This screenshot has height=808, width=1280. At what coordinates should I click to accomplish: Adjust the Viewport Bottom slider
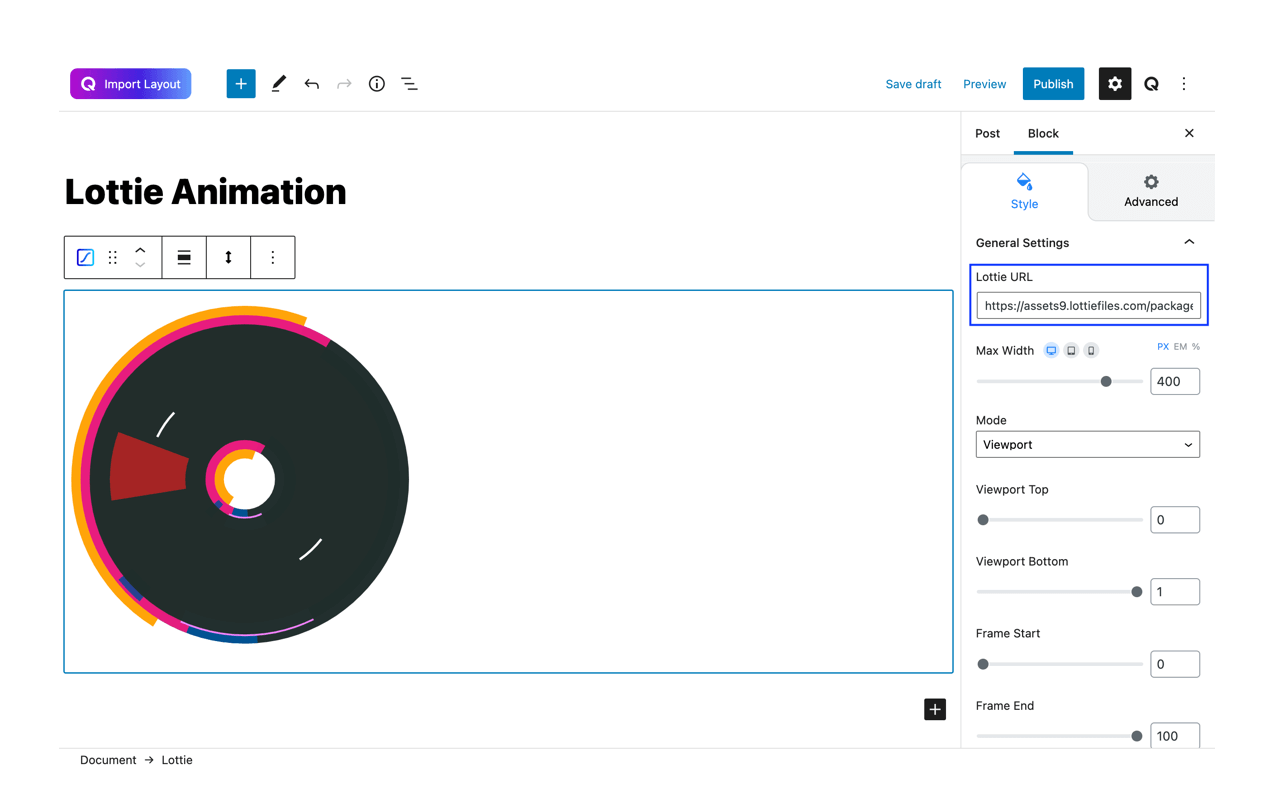pos(1060,592)
